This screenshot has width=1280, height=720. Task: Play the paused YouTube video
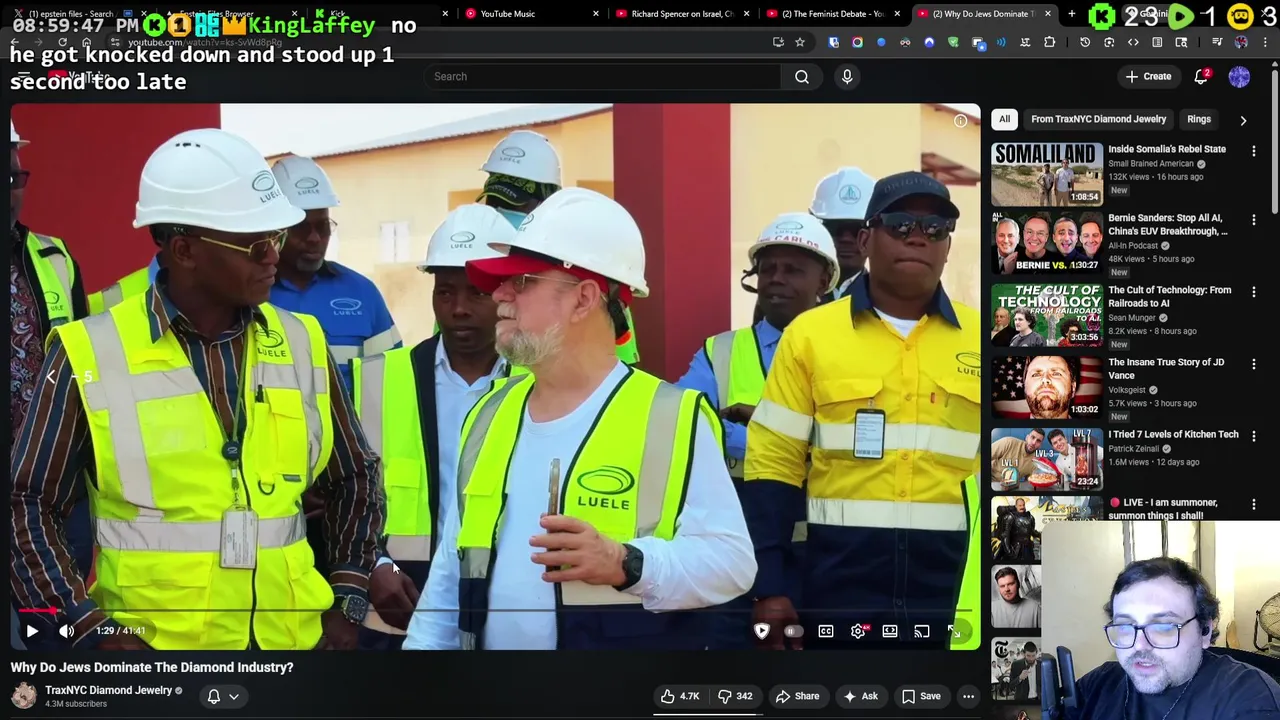pyautogui.click(x=32, y=631)
